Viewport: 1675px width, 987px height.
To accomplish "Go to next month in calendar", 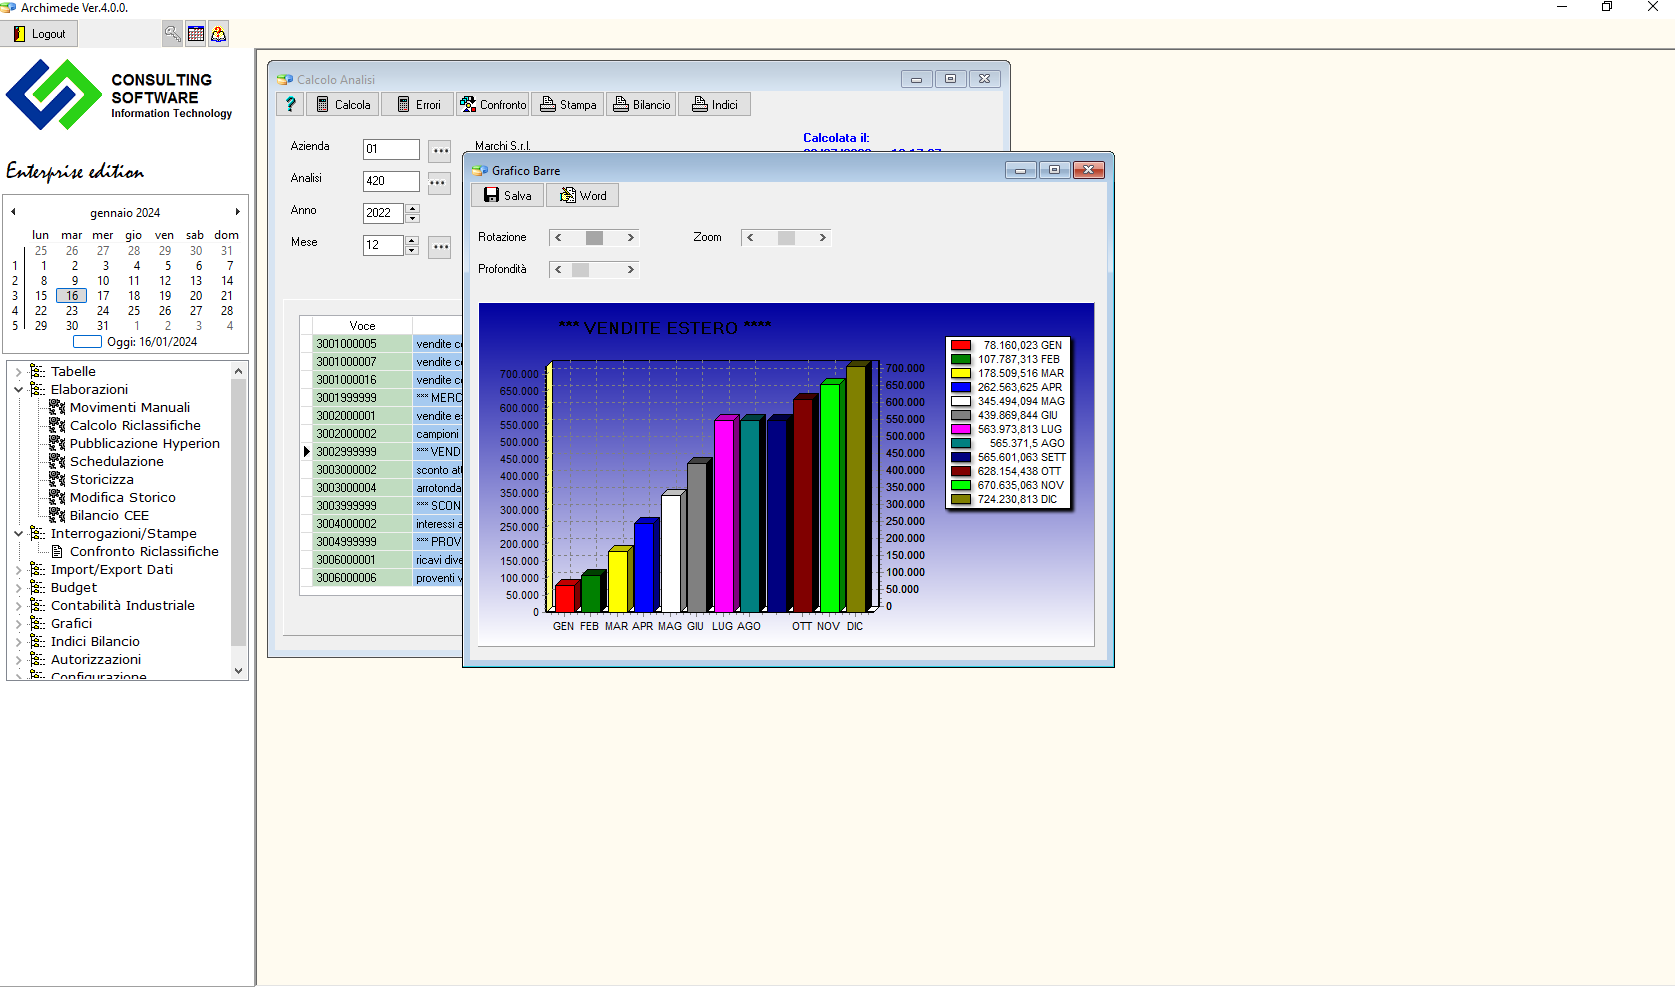I will pos(237,212).
